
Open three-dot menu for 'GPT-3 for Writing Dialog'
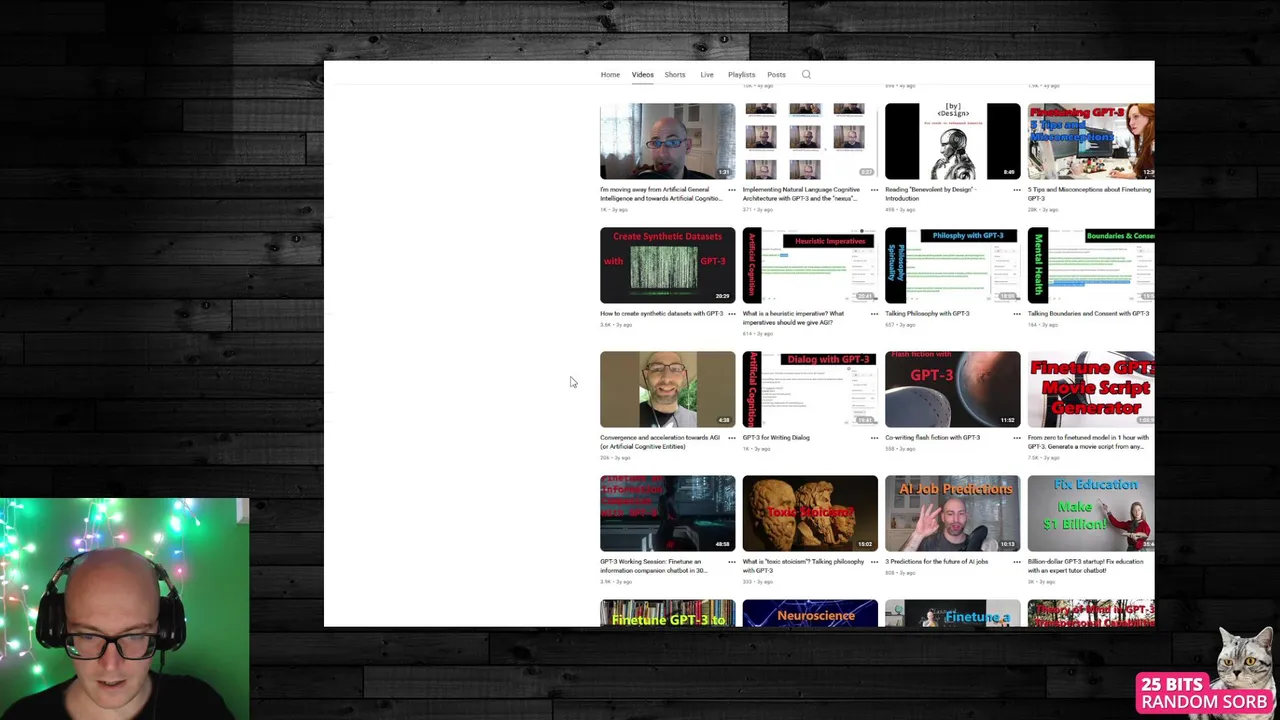tap(875, 437)
